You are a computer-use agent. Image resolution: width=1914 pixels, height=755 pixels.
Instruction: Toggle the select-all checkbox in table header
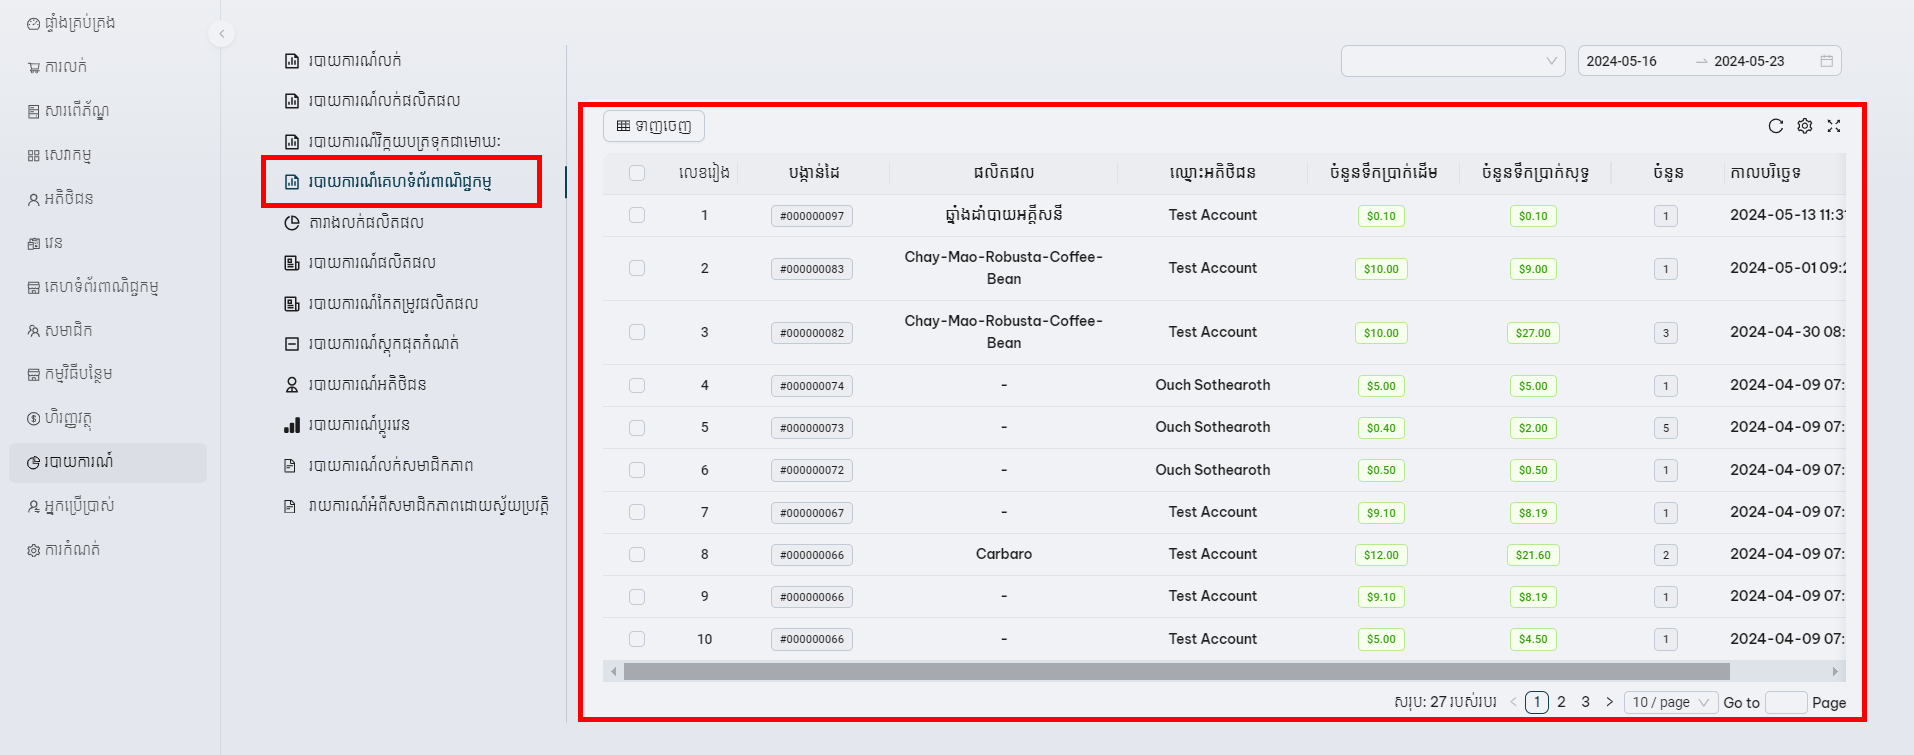[637, 173]
